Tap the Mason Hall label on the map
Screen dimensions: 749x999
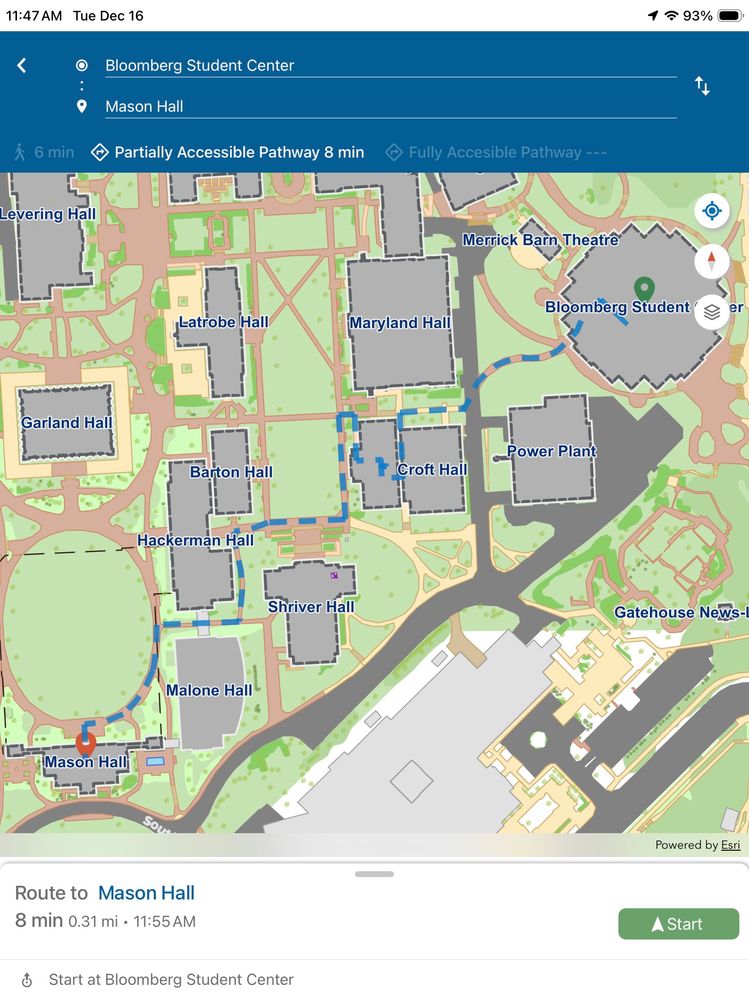point(86,762)
